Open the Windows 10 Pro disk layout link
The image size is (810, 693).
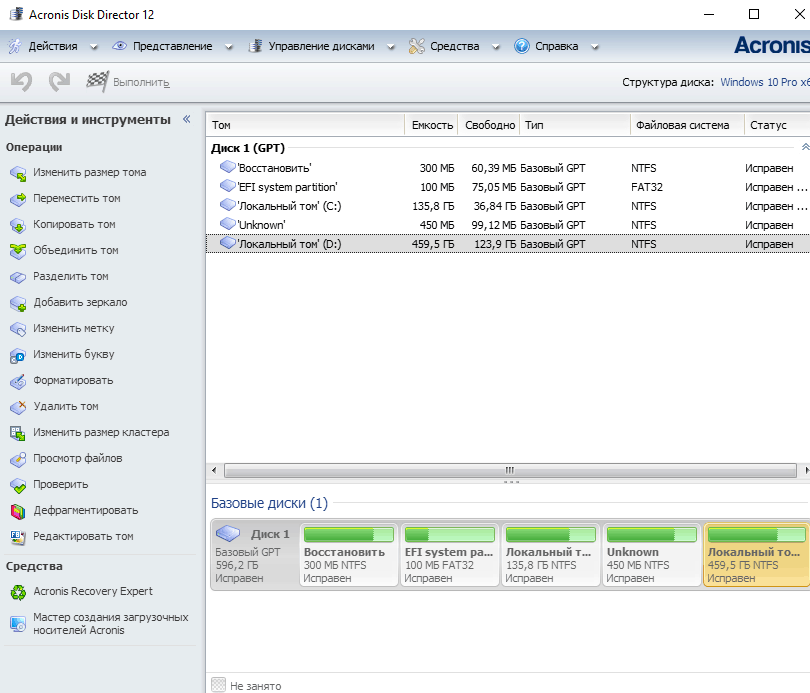(764, 82)
